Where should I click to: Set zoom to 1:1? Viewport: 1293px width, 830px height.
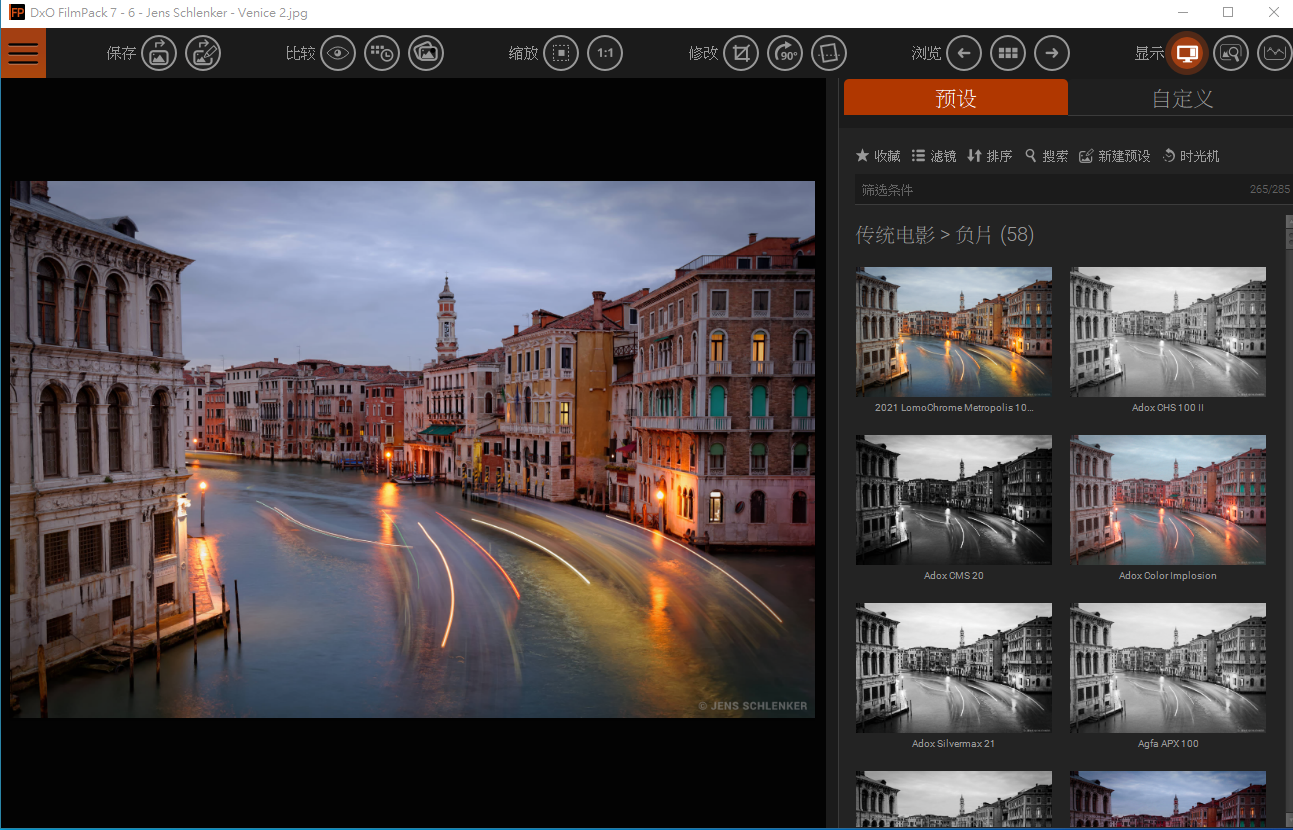(605, 53)
